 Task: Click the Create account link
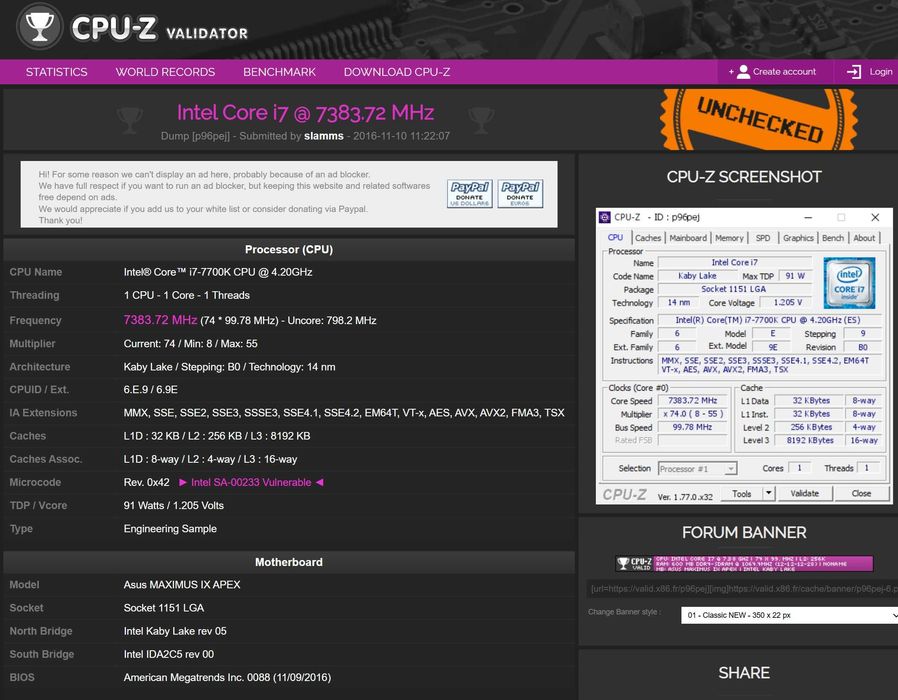point(784,72)
